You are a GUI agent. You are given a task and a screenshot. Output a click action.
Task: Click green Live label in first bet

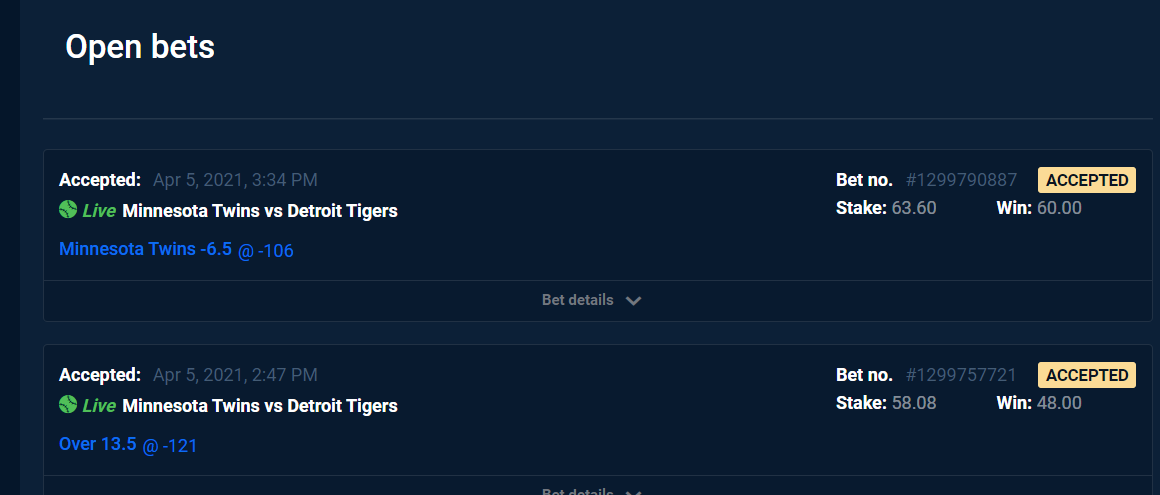point(99,211)
